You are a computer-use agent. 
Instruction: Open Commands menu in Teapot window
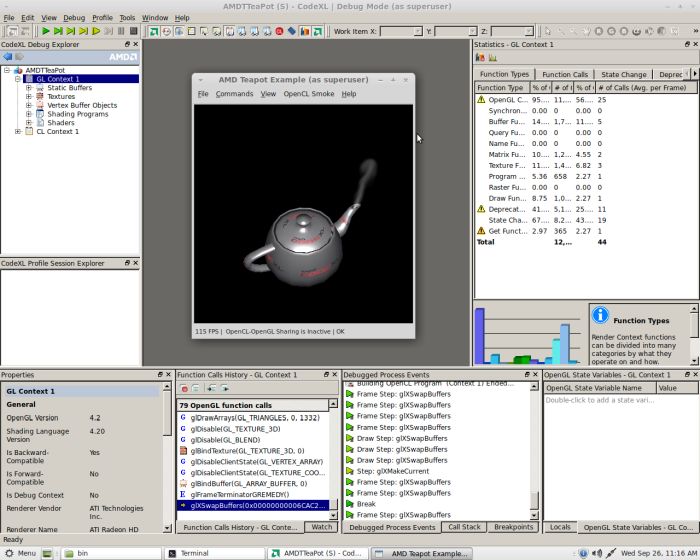coord(234,94)
